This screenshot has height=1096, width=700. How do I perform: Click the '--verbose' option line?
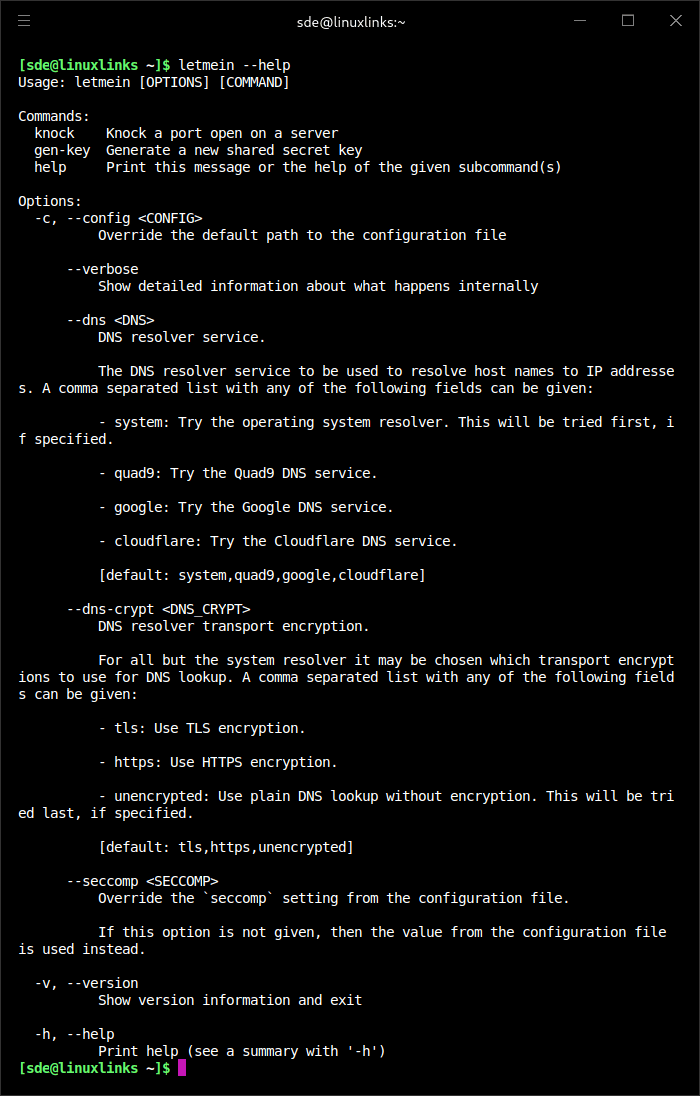(102, 269)
